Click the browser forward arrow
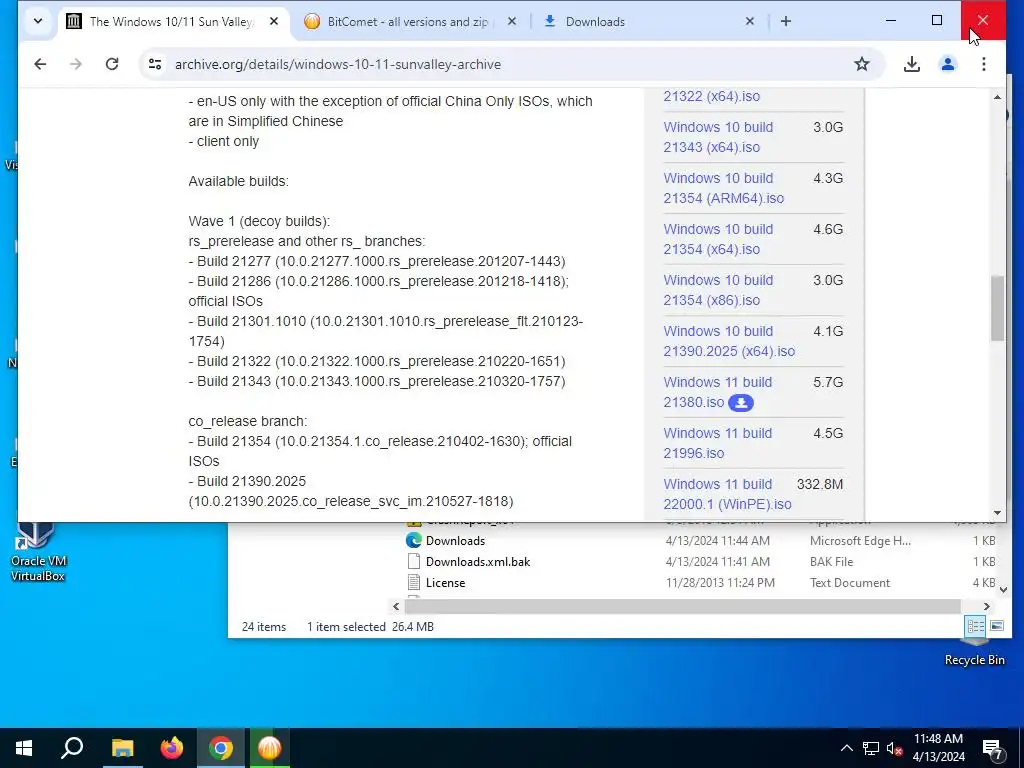This screenshot has height=768, width=1024. [x=76, y=64]
